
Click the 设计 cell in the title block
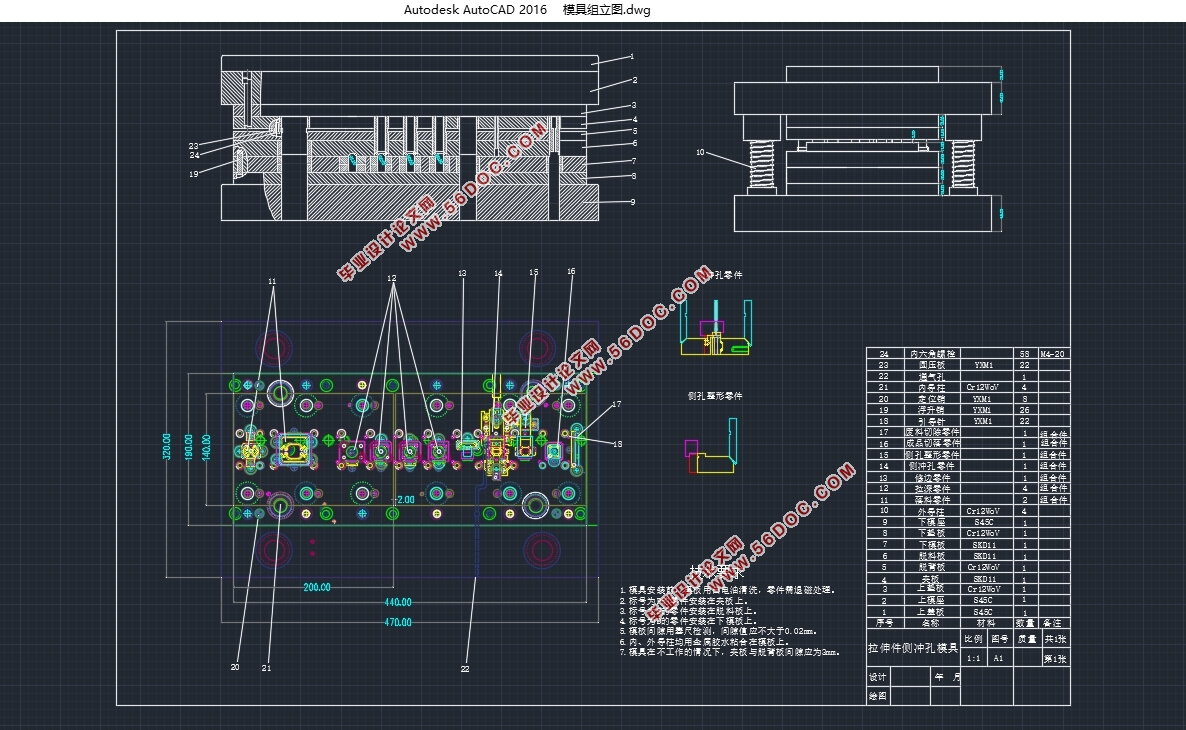click(878, 677)
